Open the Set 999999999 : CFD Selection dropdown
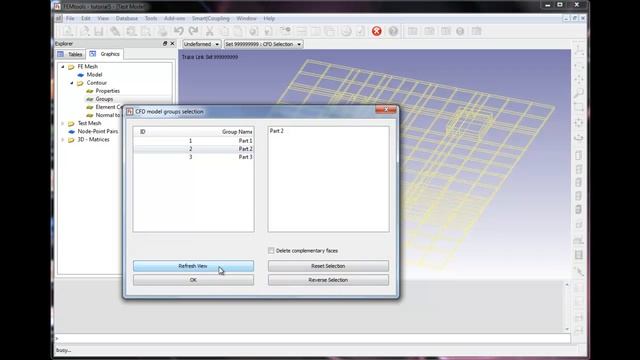640x360 pixels. (x=263, y=44)
